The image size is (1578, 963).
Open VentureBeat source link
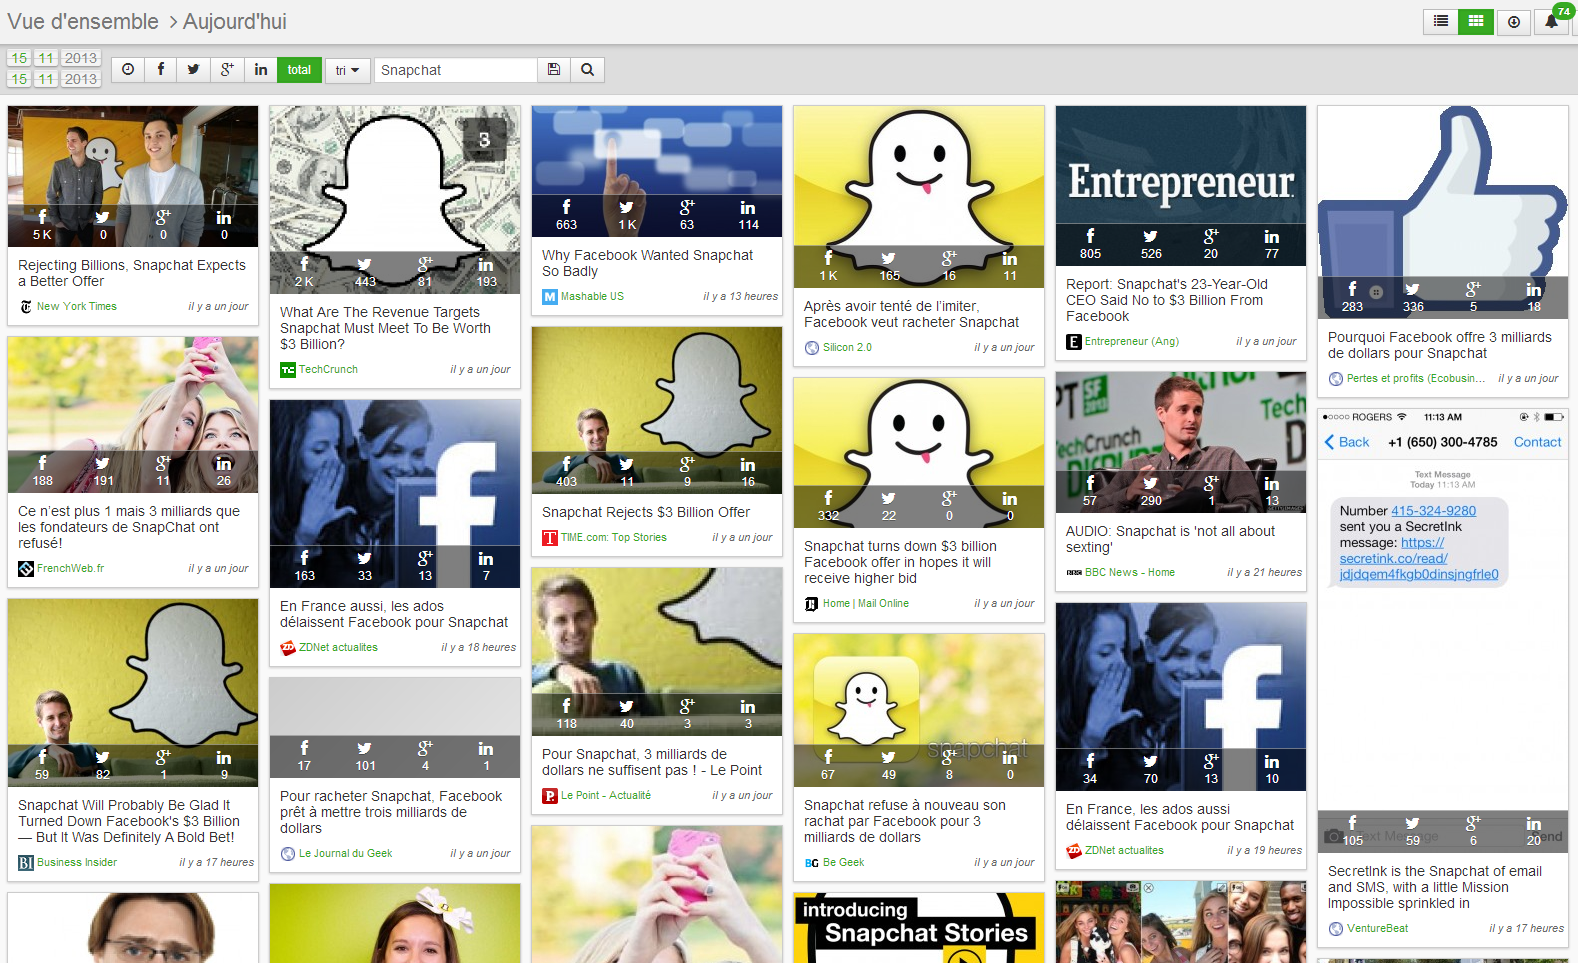click(x=1377, y=928)
